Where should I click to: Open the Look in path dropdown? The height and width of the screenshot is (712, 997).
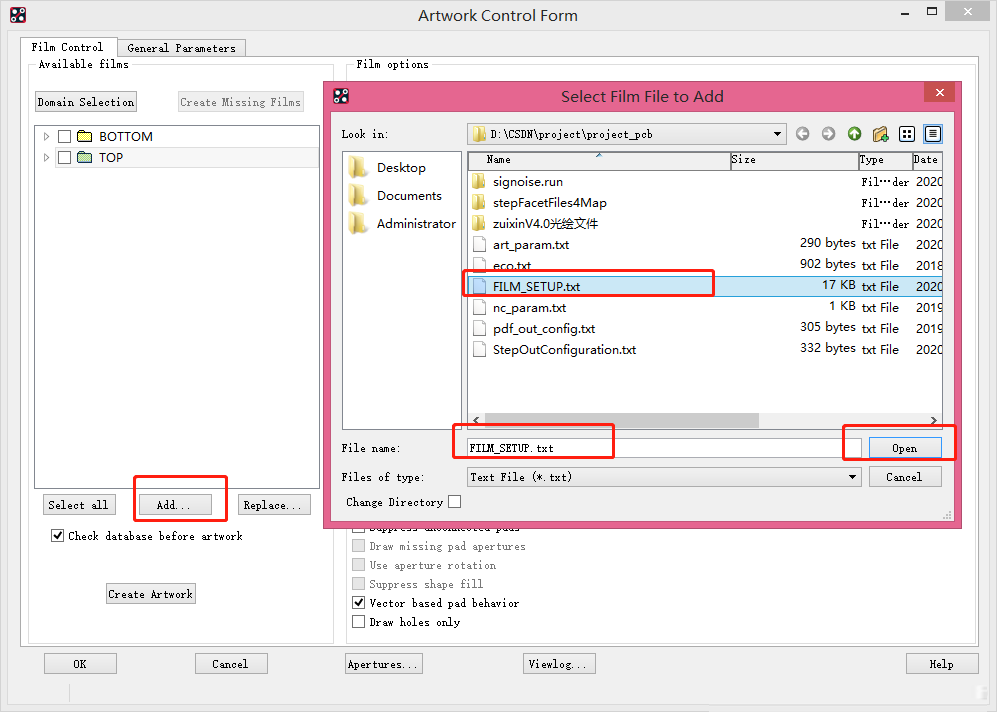pos(778,134)
